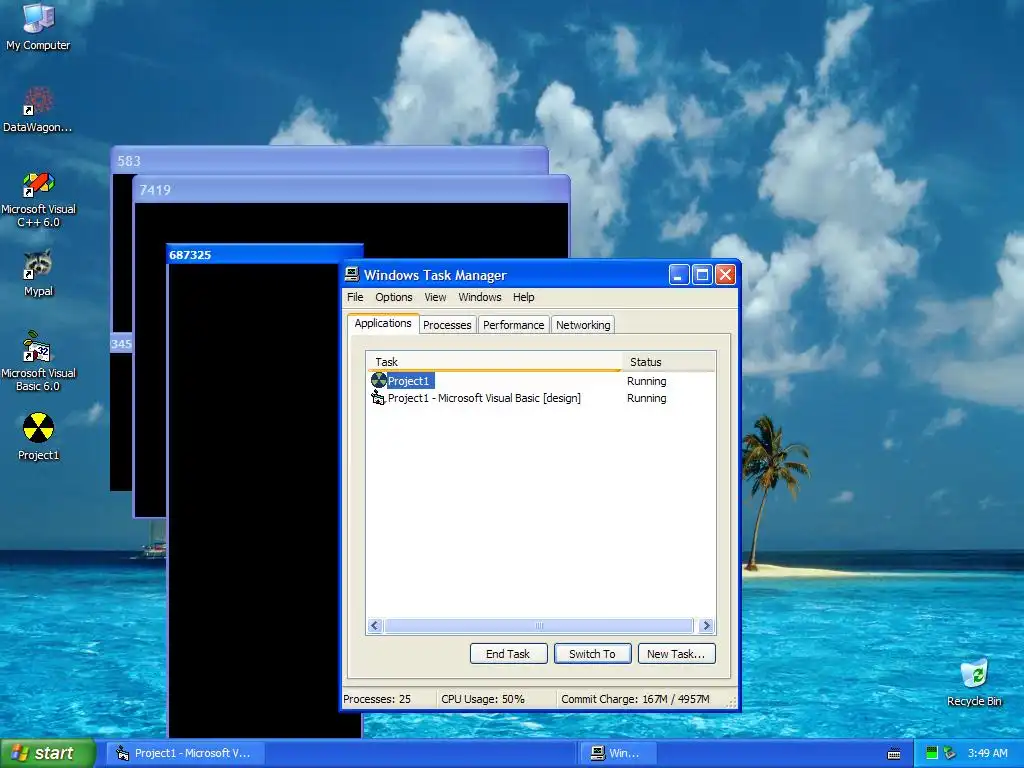Click Running status of Project1 row

(647, 381)
